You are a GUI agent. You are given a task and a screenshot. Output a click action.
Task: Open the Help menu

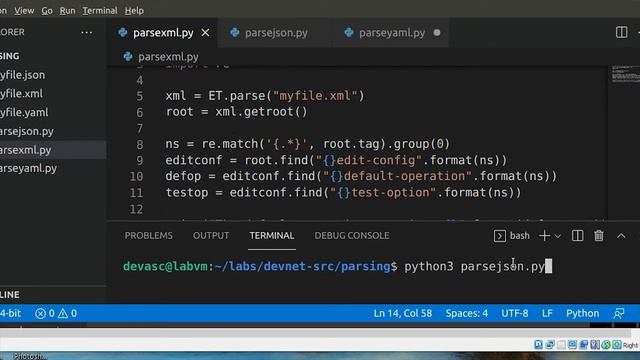(134, 11)
